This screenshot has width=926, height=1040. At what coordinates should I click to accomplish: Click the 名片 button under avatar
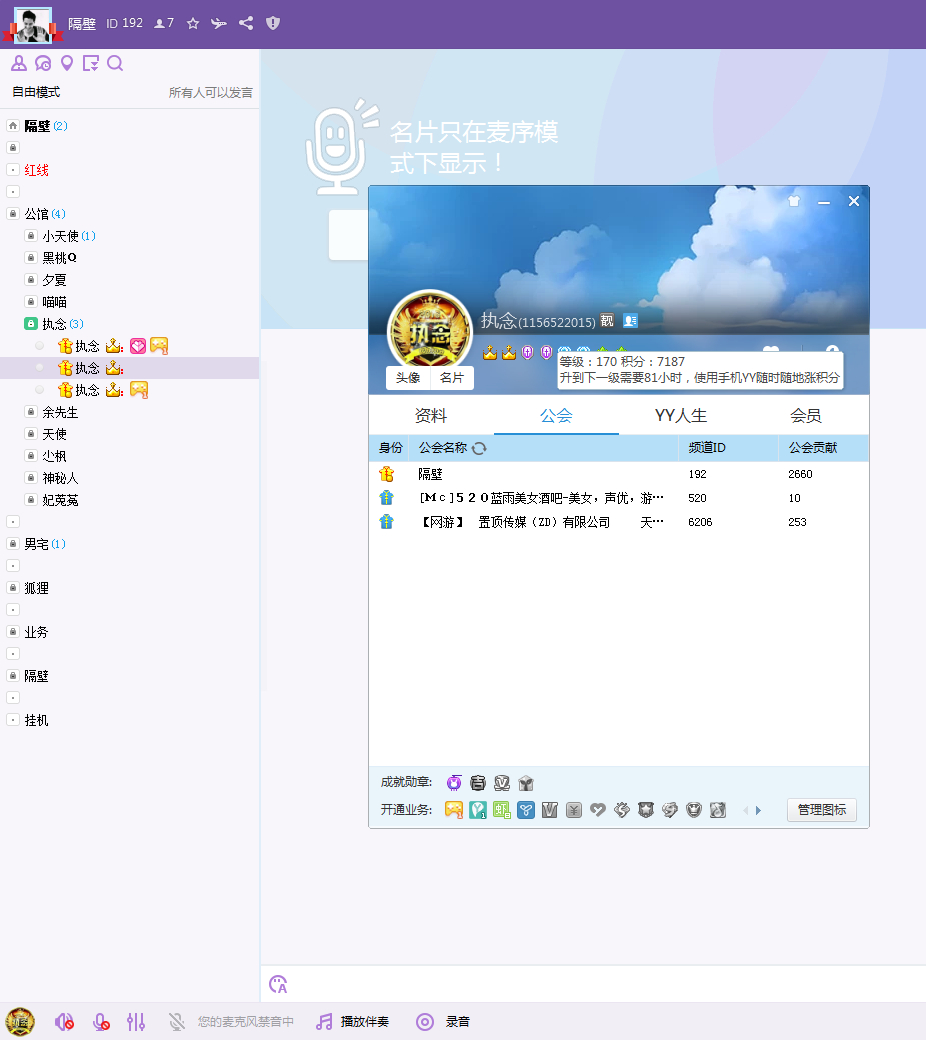click(x=452, y=378)
